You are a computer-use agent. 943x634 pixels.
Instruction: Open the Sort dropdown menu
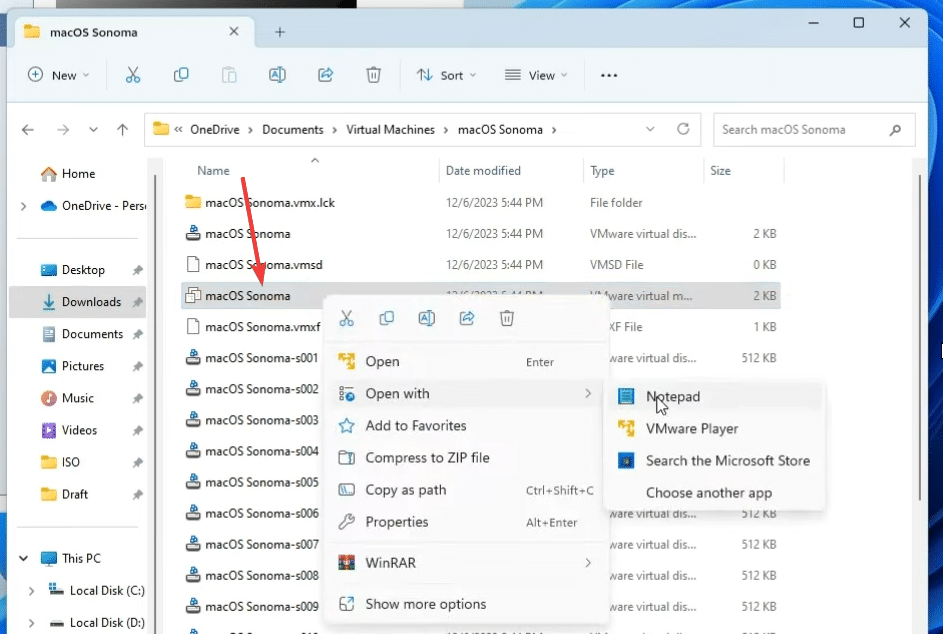[x=446, y=75]
